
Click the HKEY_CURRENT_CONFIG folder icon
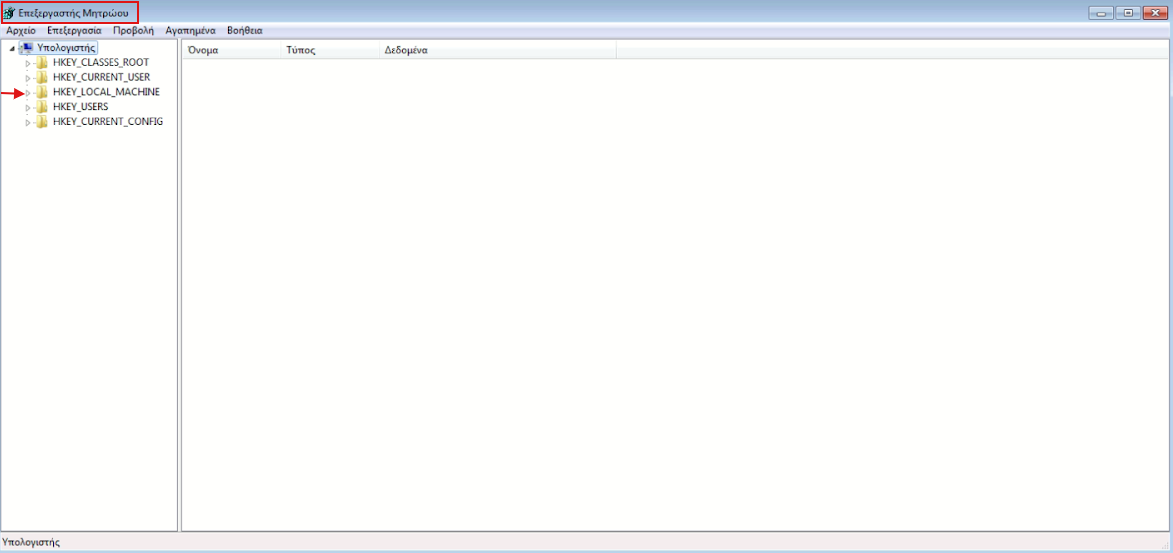42,122
